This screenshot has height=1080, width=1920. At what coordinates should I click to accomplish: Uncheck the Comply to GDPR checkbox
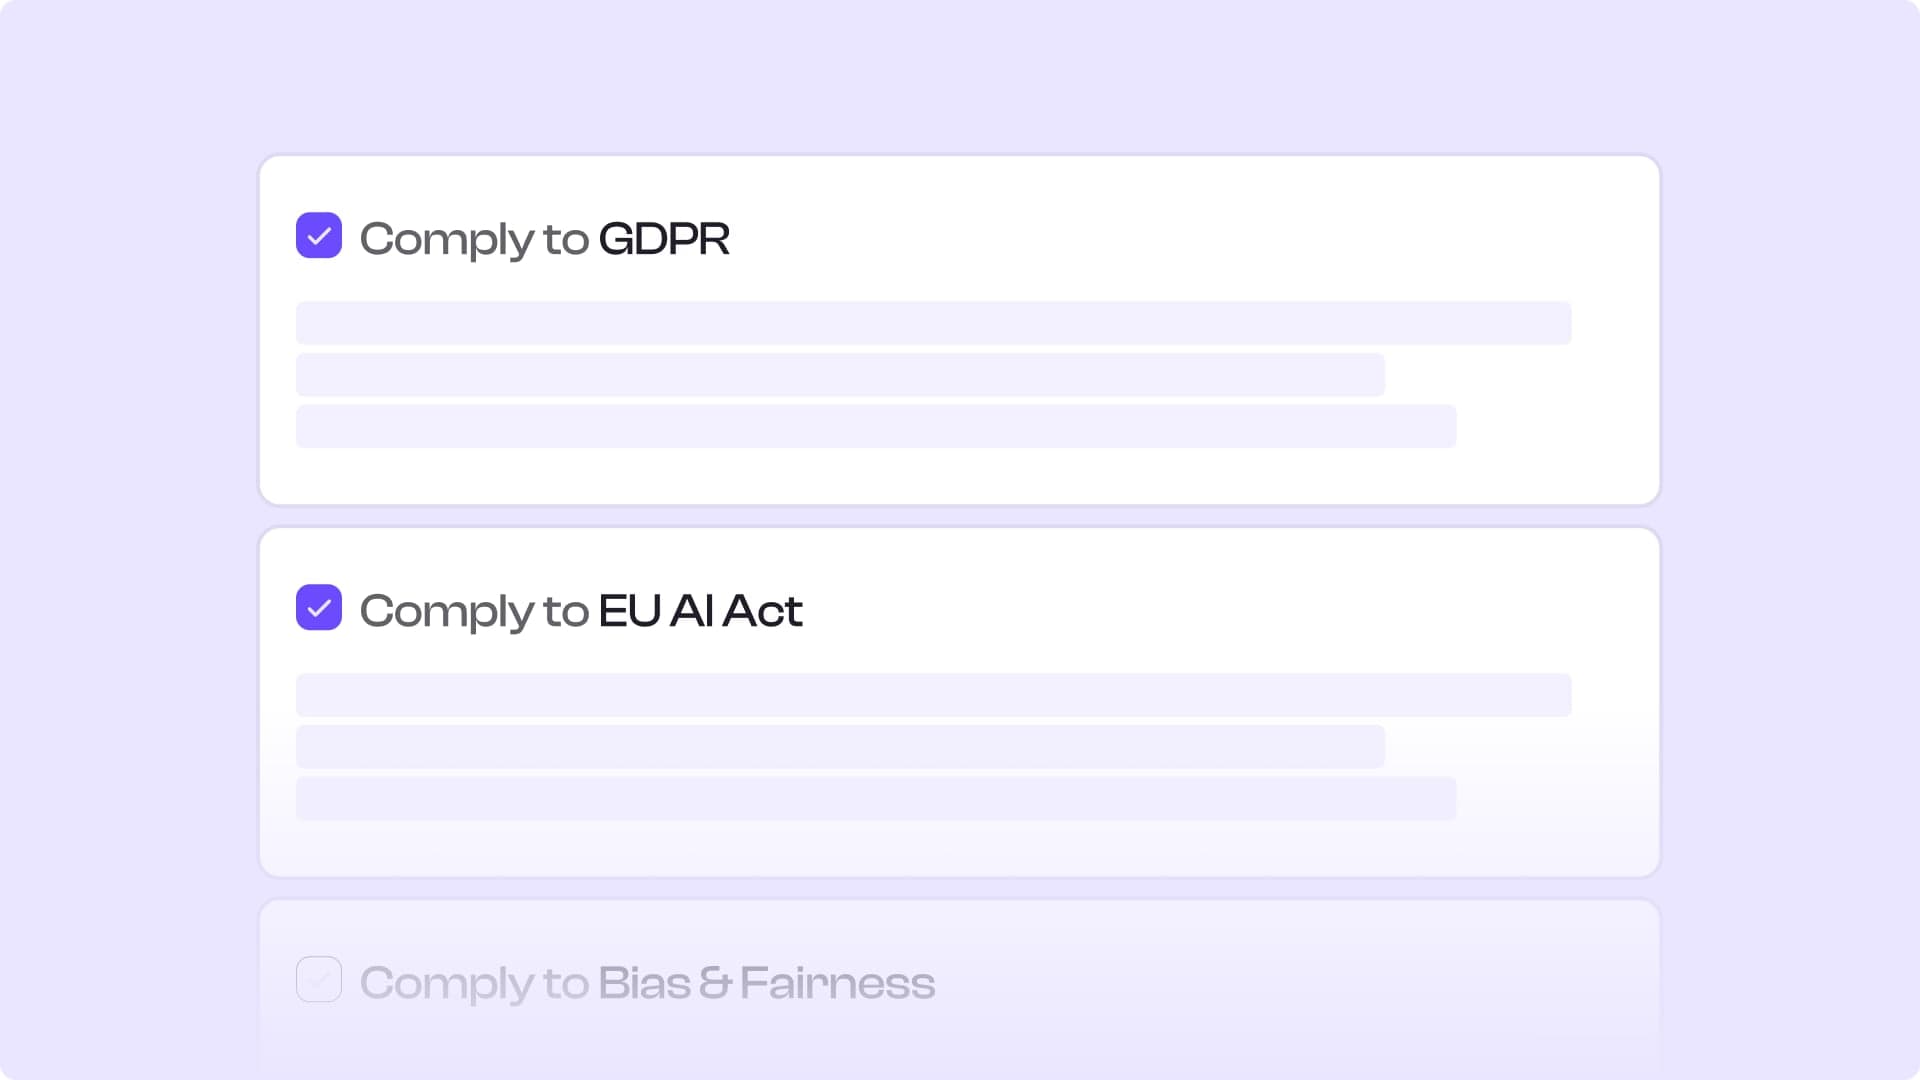tap(319, 236)
